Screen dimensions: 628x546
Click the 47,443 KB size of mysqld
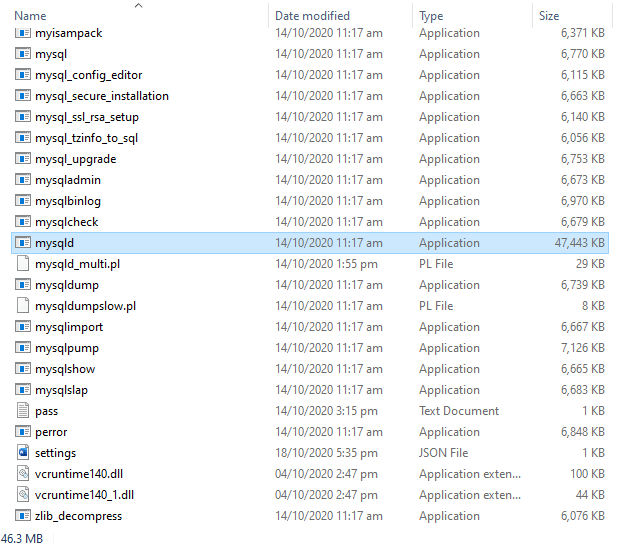[580, 242]
